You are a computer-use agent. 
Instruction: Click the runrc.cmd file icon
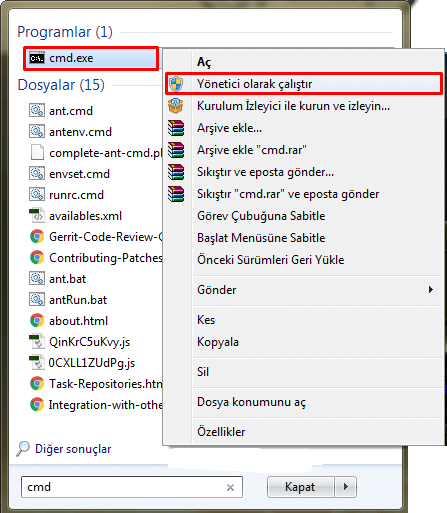tap(37, 195)
